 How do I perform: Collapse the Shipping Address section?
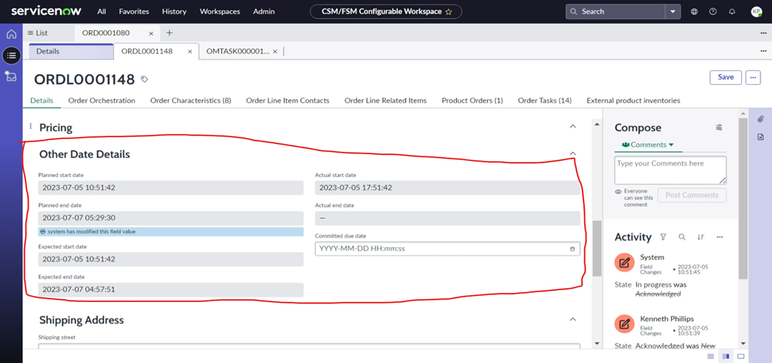click(x=573, y=320)
